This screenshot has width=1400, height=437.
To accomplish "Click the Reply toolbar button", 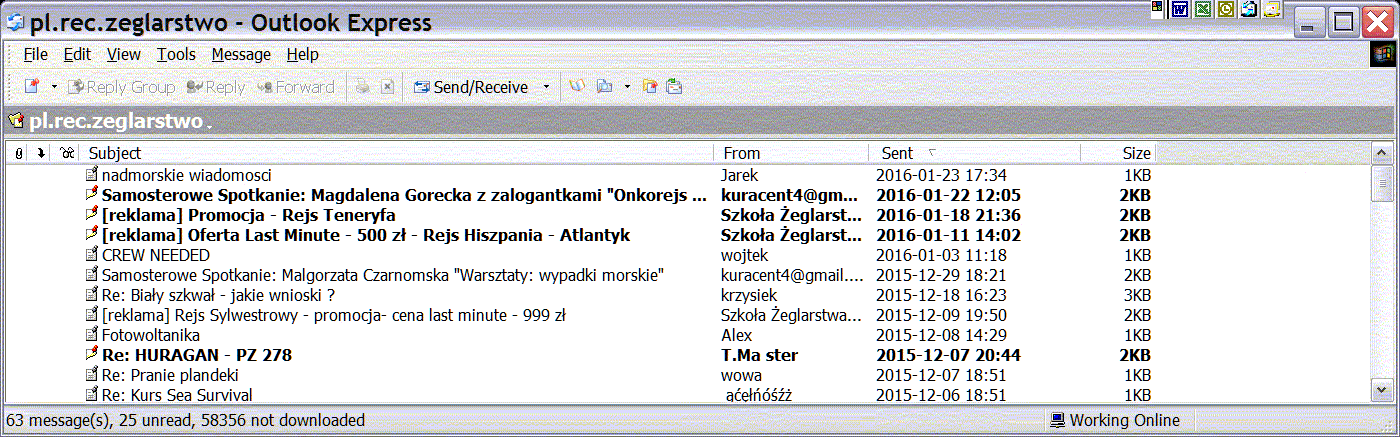I will coord(215,87).
